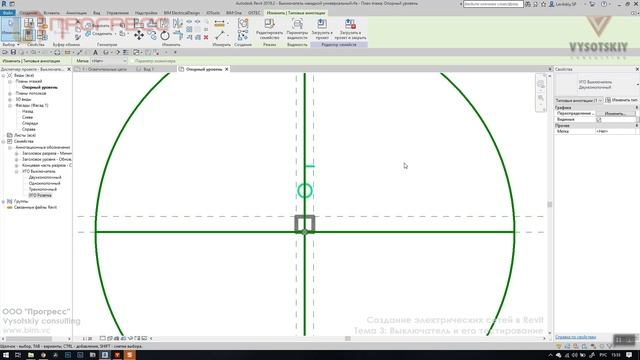Expand the Groups (Группы) tree node

pos(4,202)
